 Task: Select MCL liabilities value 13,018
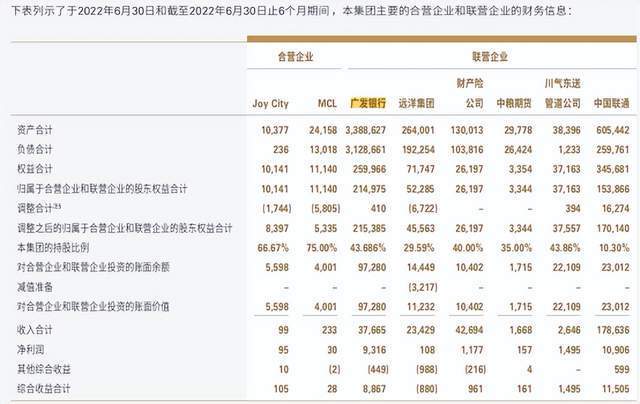[x=323, y=150]
